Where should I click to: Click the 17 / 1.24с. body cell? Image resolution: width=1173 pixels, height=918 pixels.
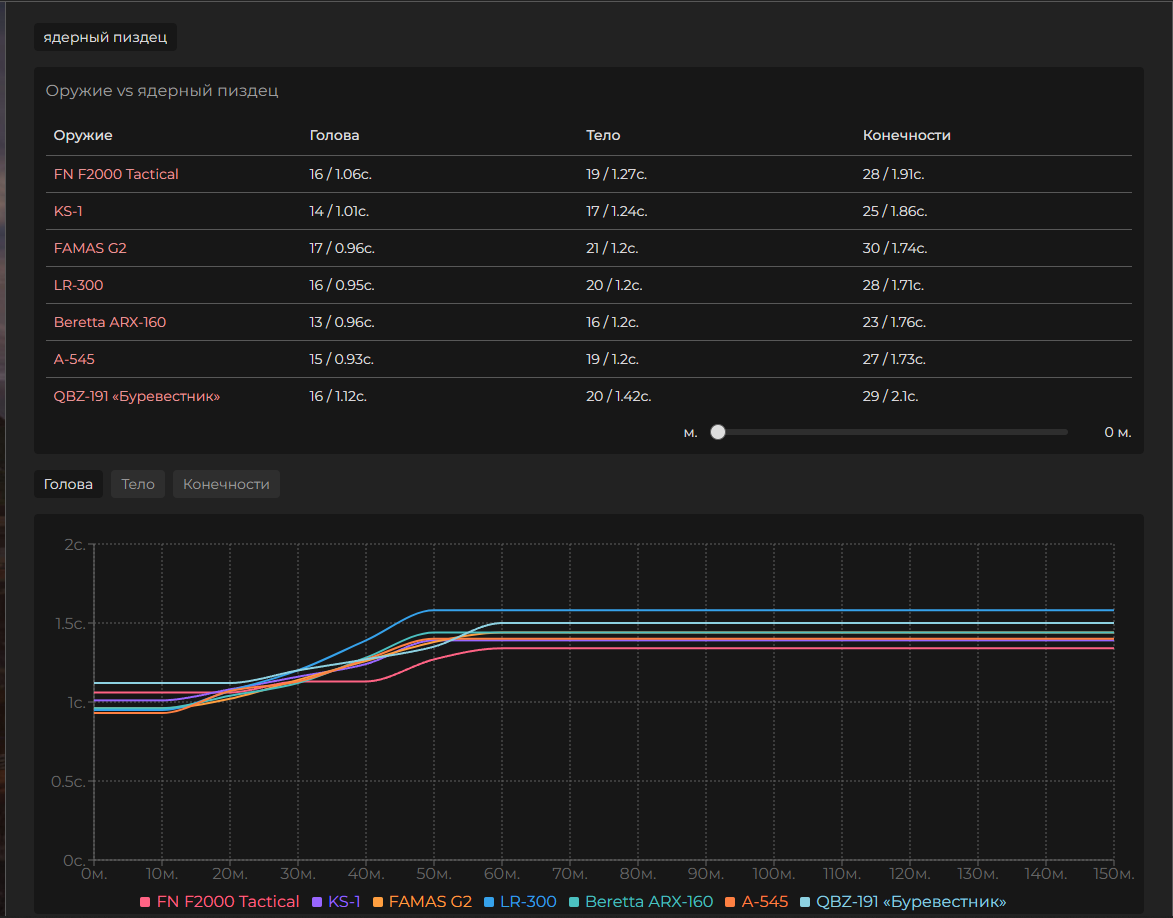point(616,211)
